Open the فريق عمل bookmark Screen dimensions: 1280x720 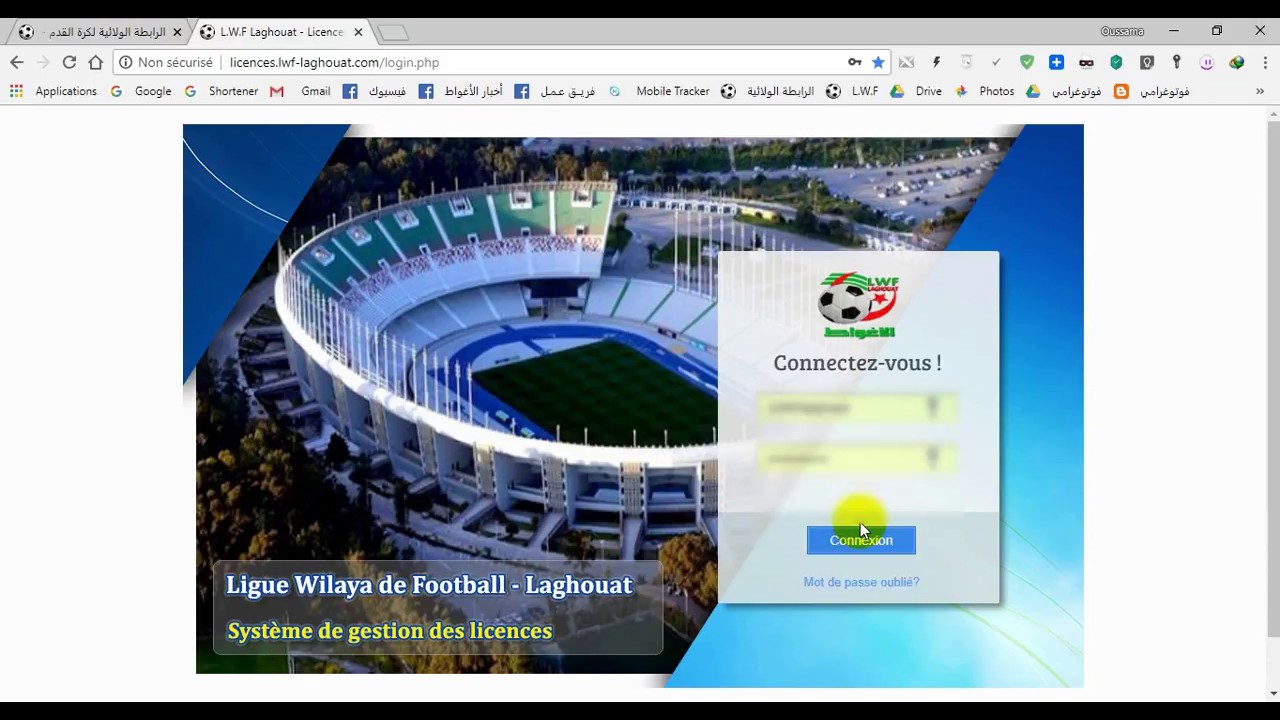(555, 91)
